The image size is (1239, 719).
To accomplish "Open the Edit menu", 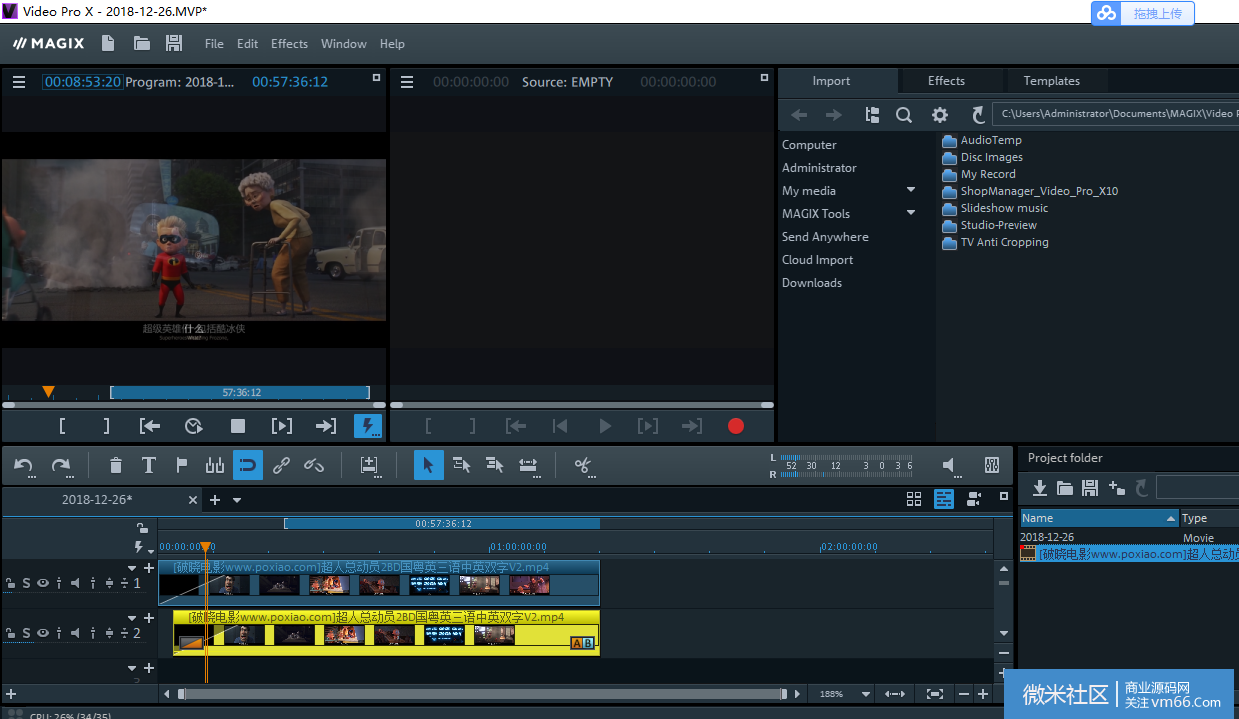I will coord(247,43).
